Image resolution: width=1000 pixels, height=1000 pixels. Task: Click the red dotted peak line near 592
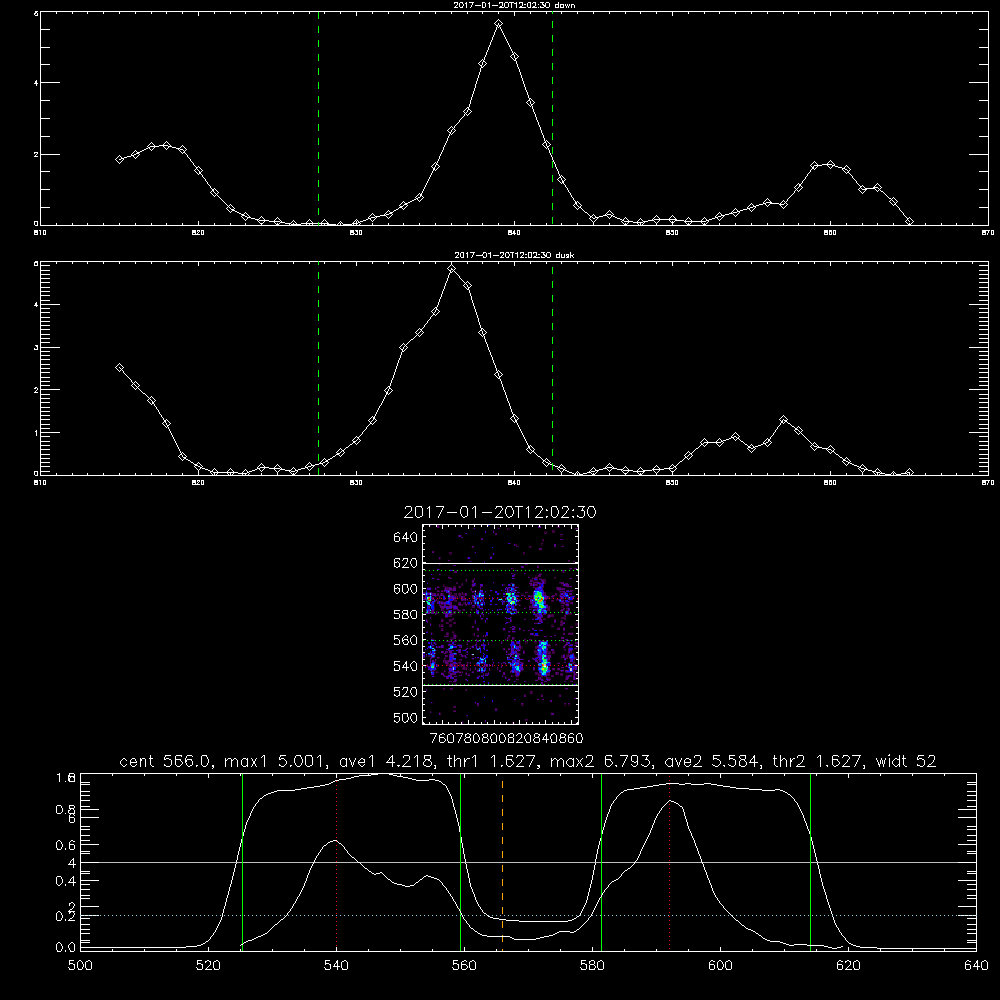669,861
